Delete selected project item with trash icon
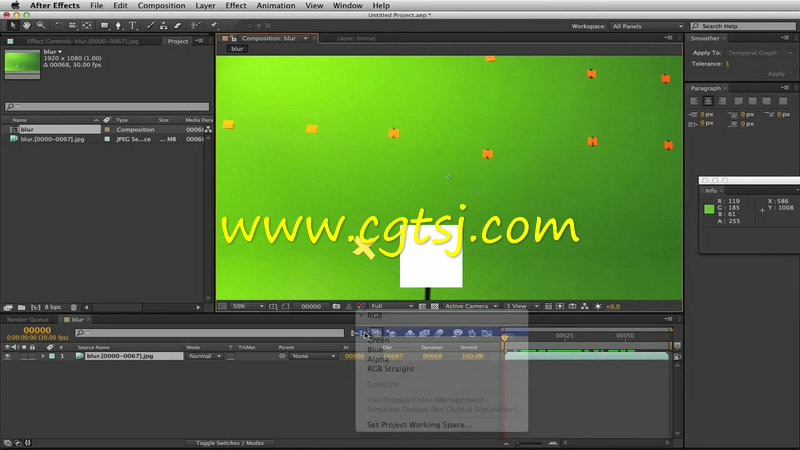 (73, 307)
